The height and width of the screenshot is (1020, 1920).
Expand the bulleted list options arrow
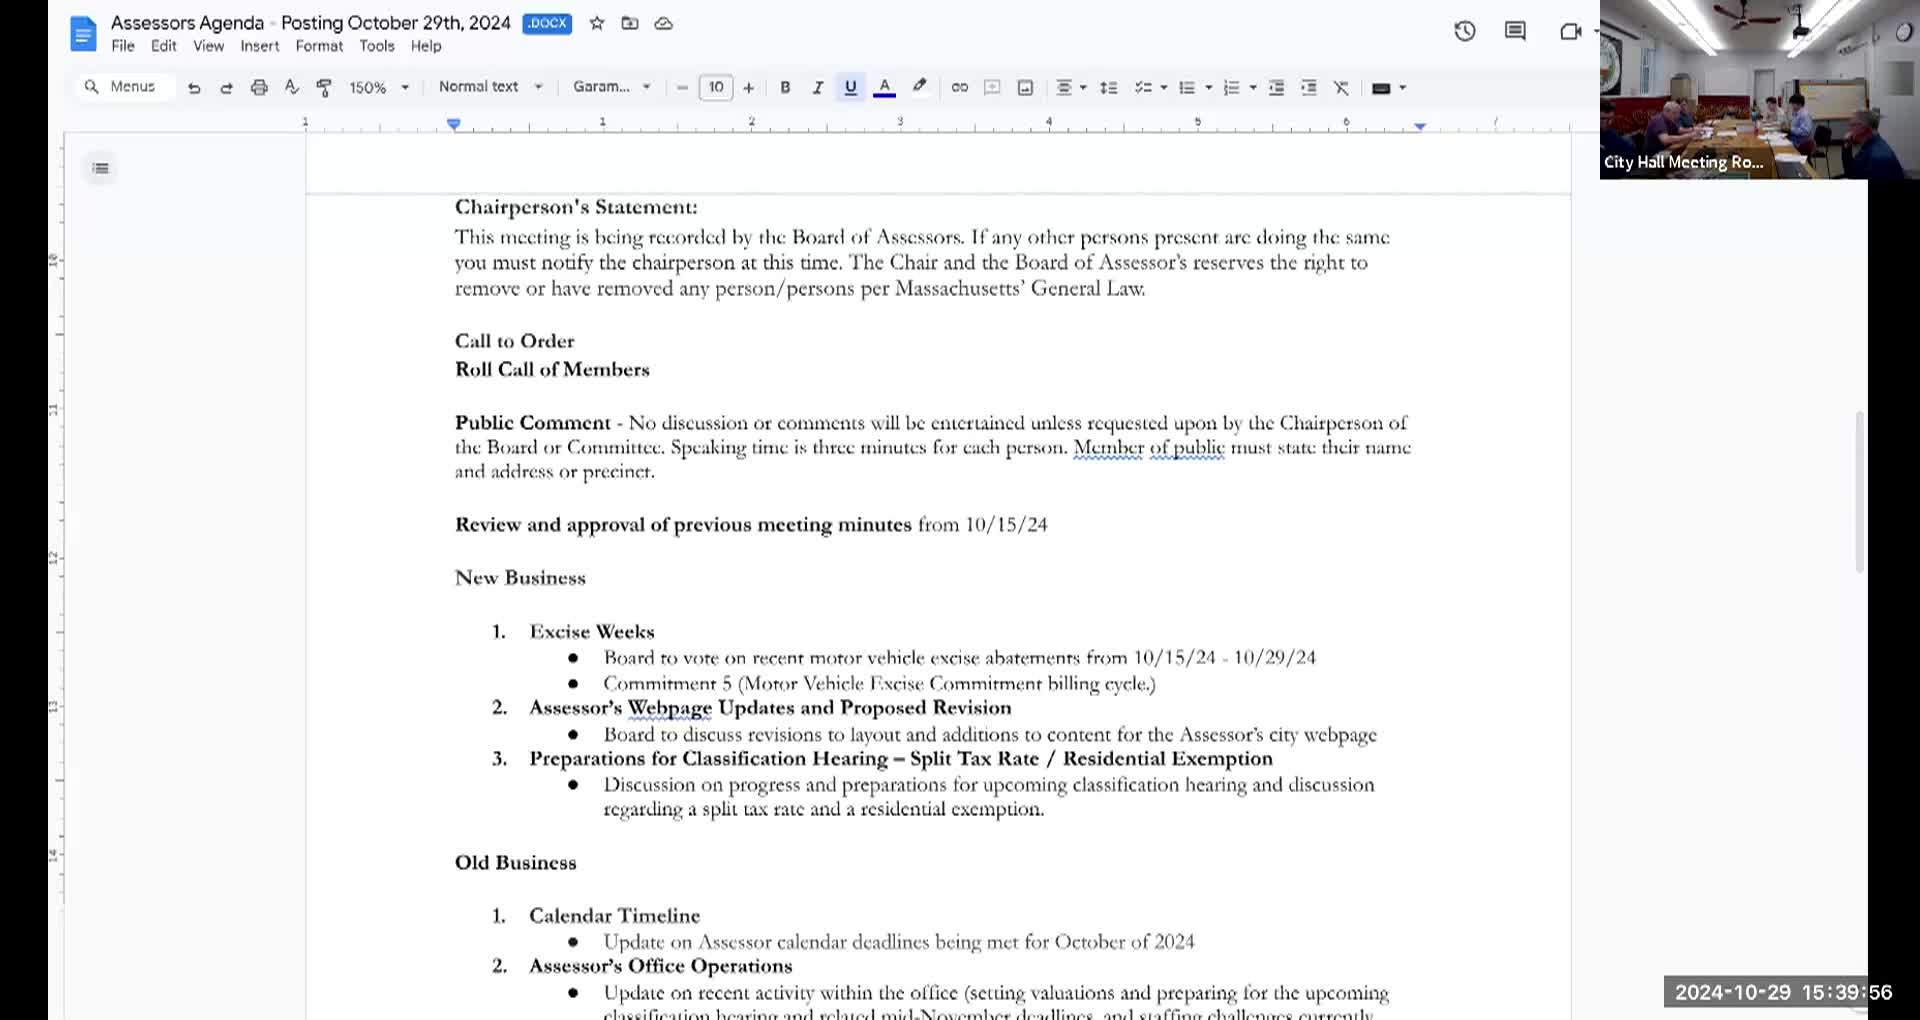(x=1209, y=88)
